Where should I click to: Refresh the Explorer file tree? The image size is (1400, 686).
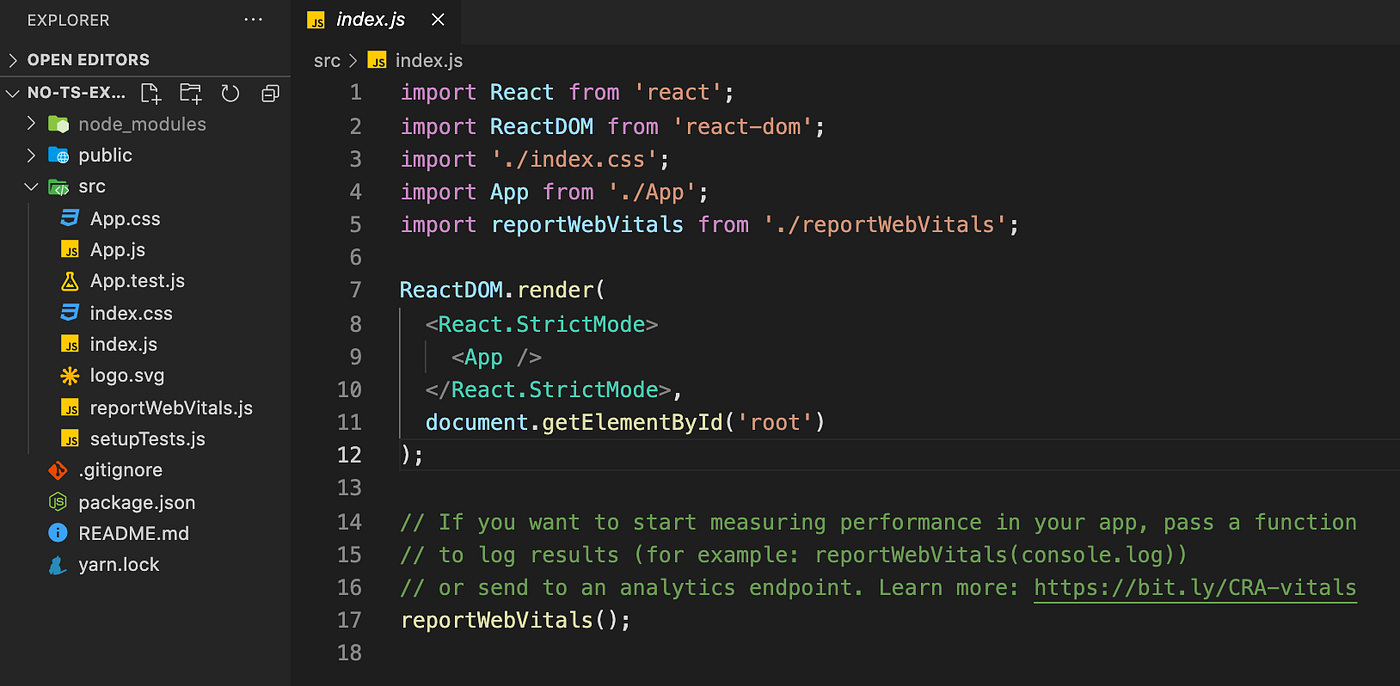click(x=230, y=93)
